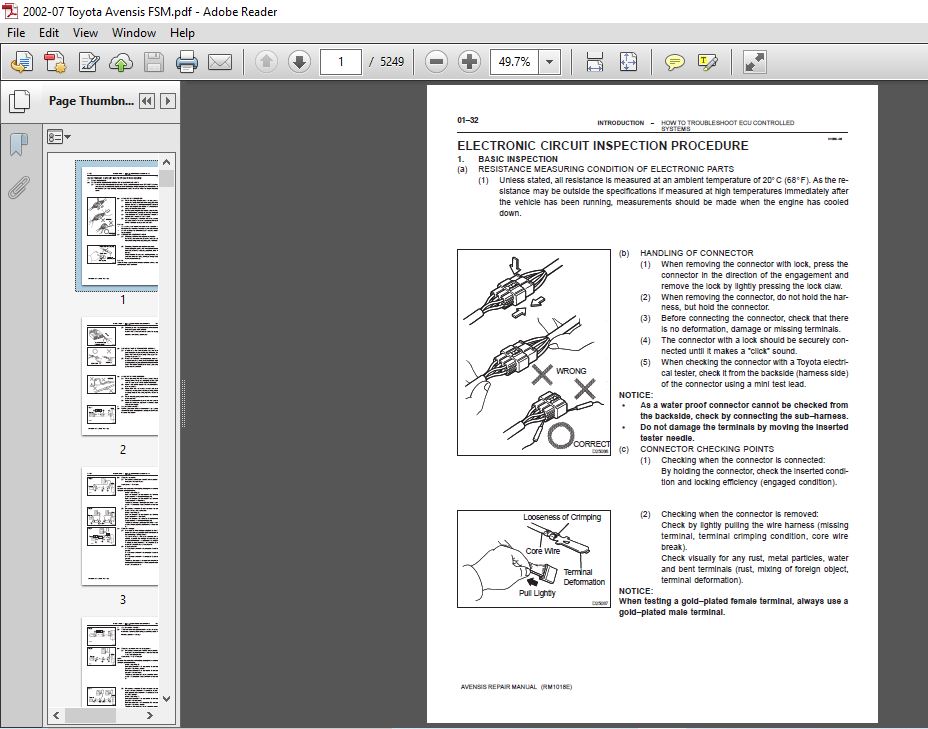928x729 pixels.
Task: Zoom out with the minus button
Action: [436, 62]
